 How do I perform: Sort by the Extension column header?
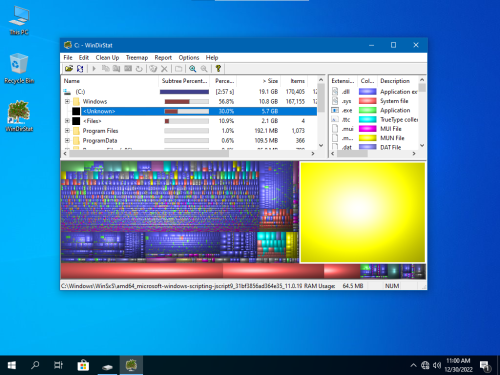point(343,81)
